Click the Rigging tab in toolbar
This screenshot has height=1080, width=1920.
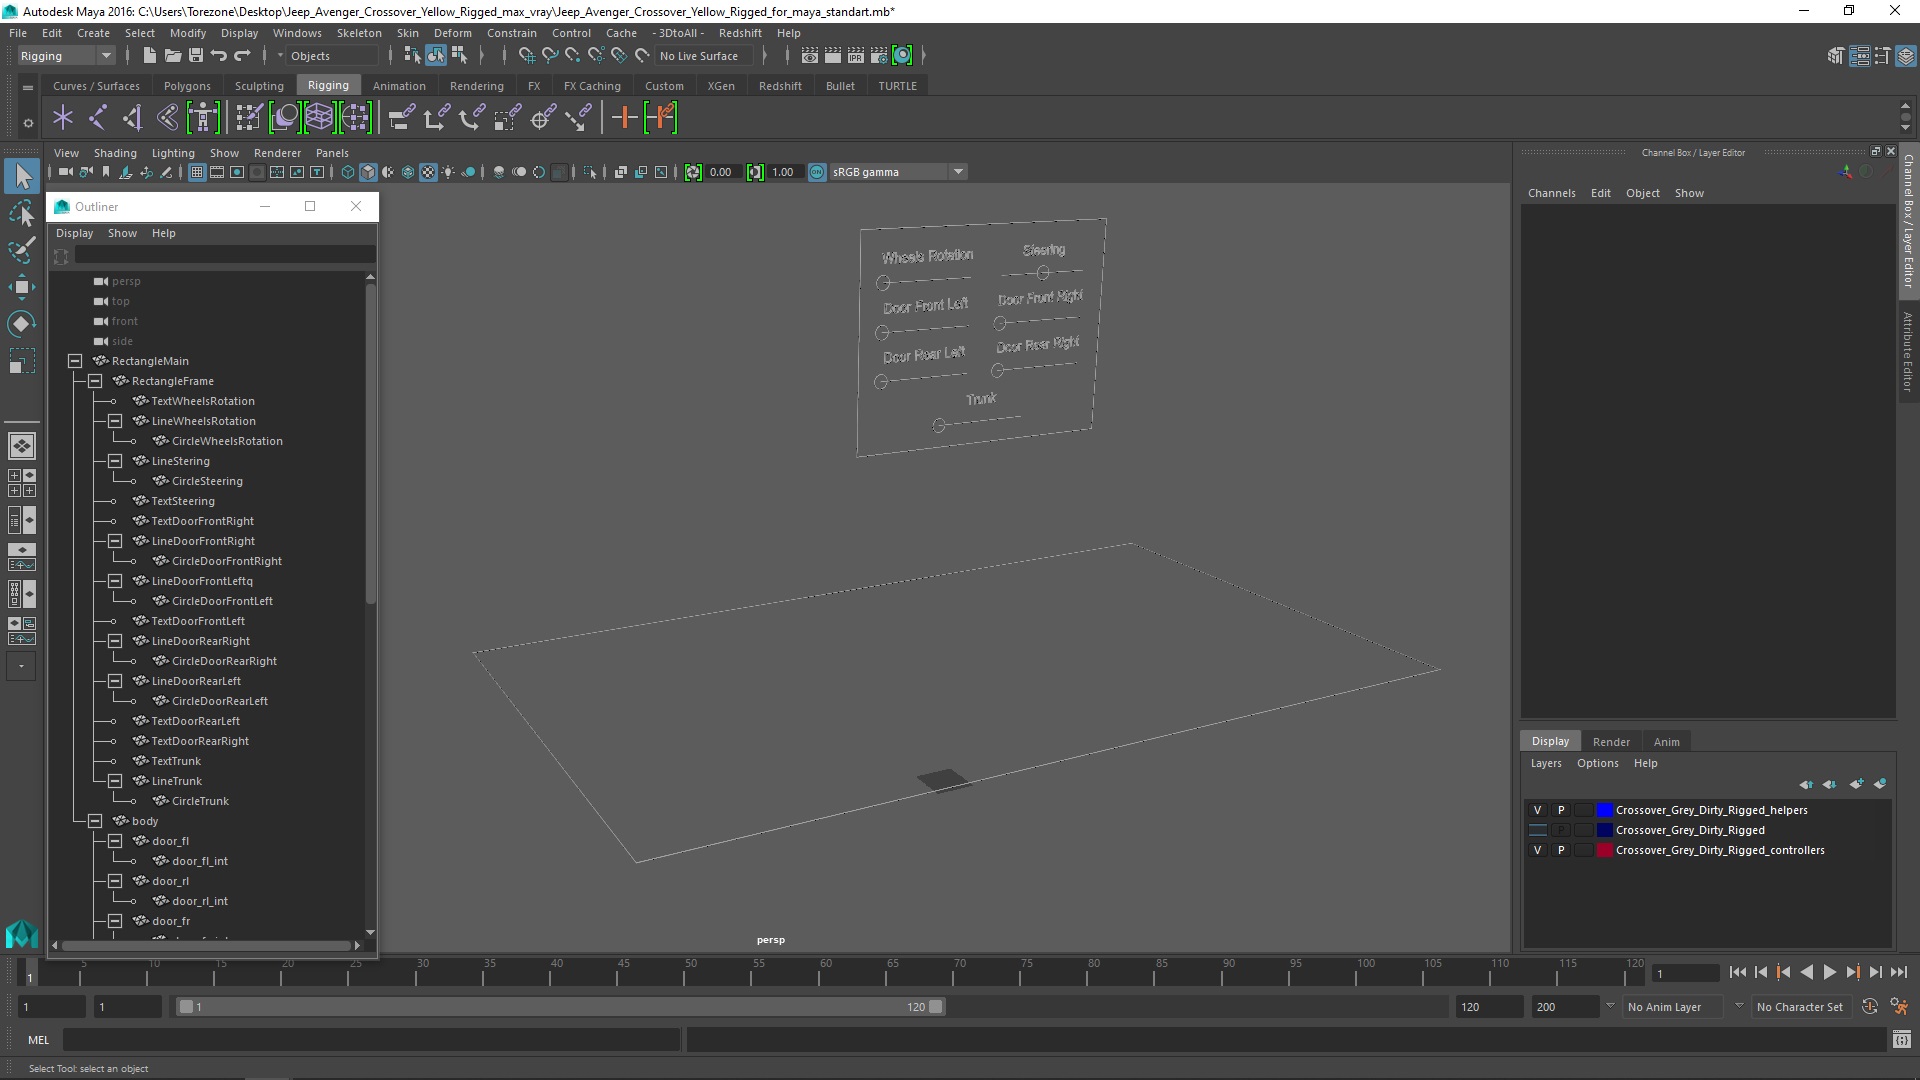pyautogui.click(x=327, y=84)
